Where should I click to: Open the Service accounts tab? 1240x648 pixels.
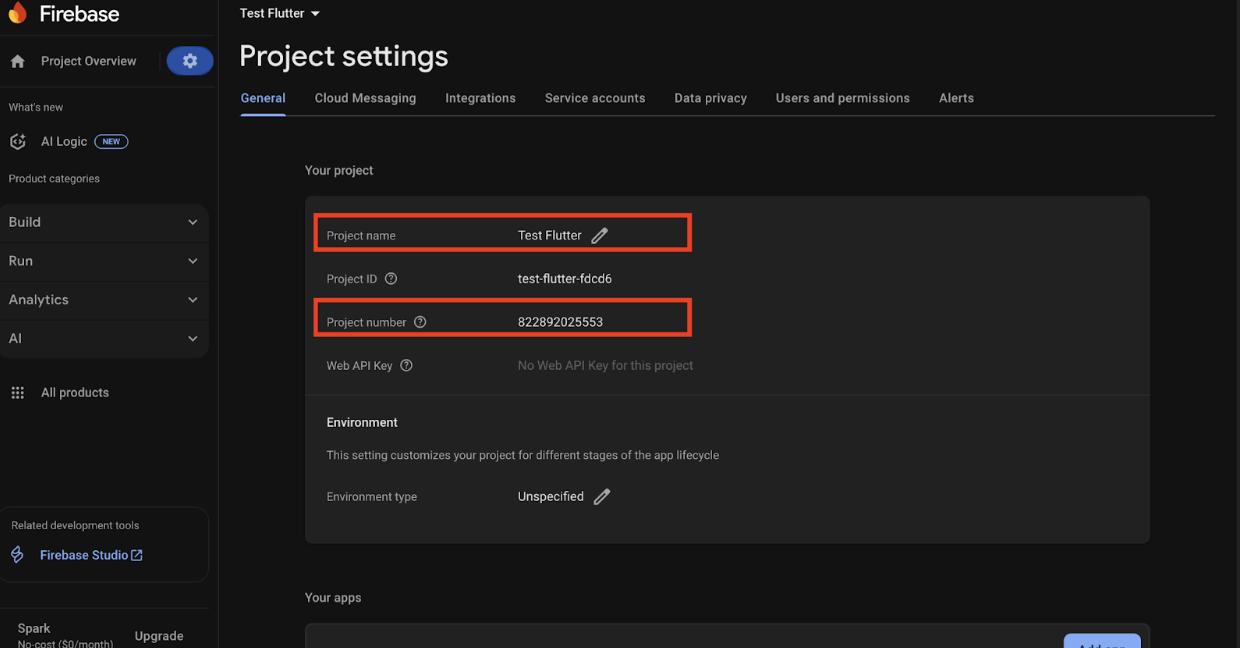coord(595,98)
